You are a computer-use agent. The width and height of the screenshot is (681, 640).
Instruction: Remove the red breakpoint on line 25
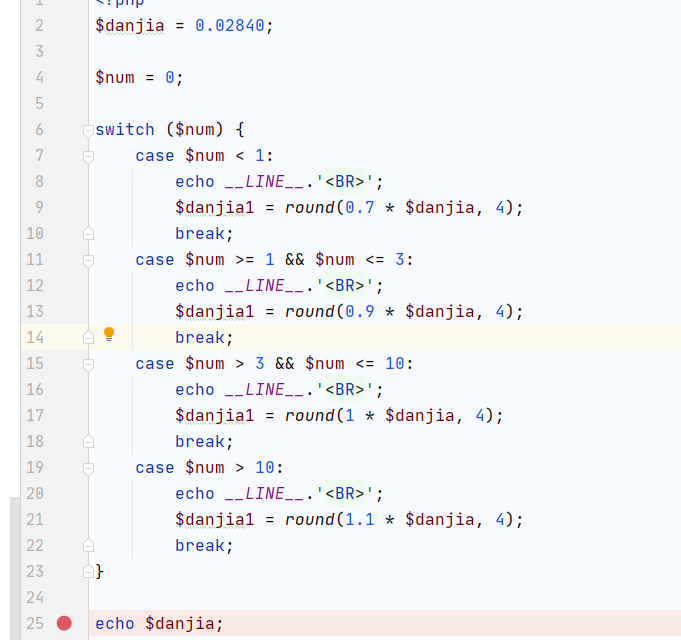pos(65,623)
